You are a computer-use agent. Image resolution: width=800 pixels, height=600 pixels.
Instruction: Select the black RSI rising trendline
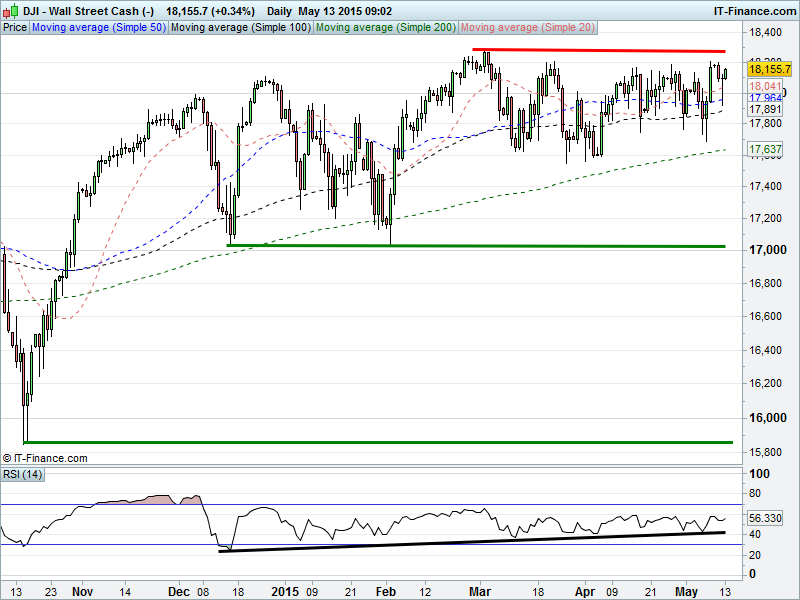470,541
